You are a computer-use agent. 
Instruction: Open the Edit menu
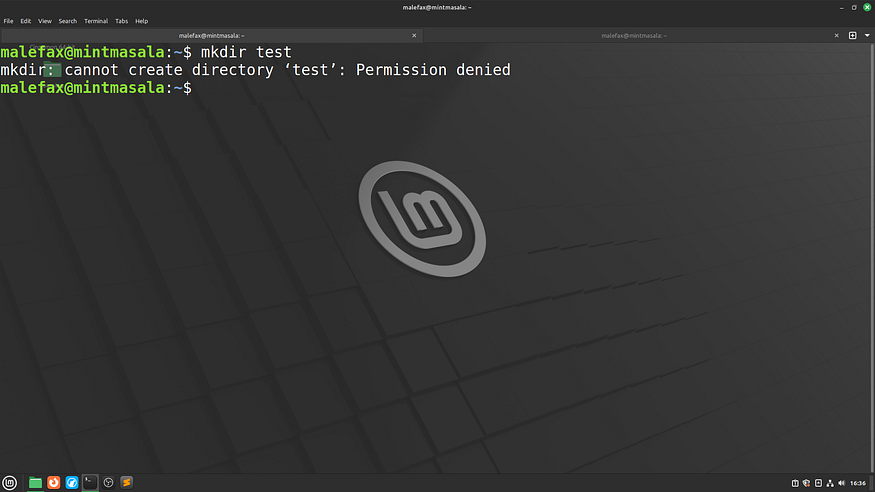click(x=26, y=21)
